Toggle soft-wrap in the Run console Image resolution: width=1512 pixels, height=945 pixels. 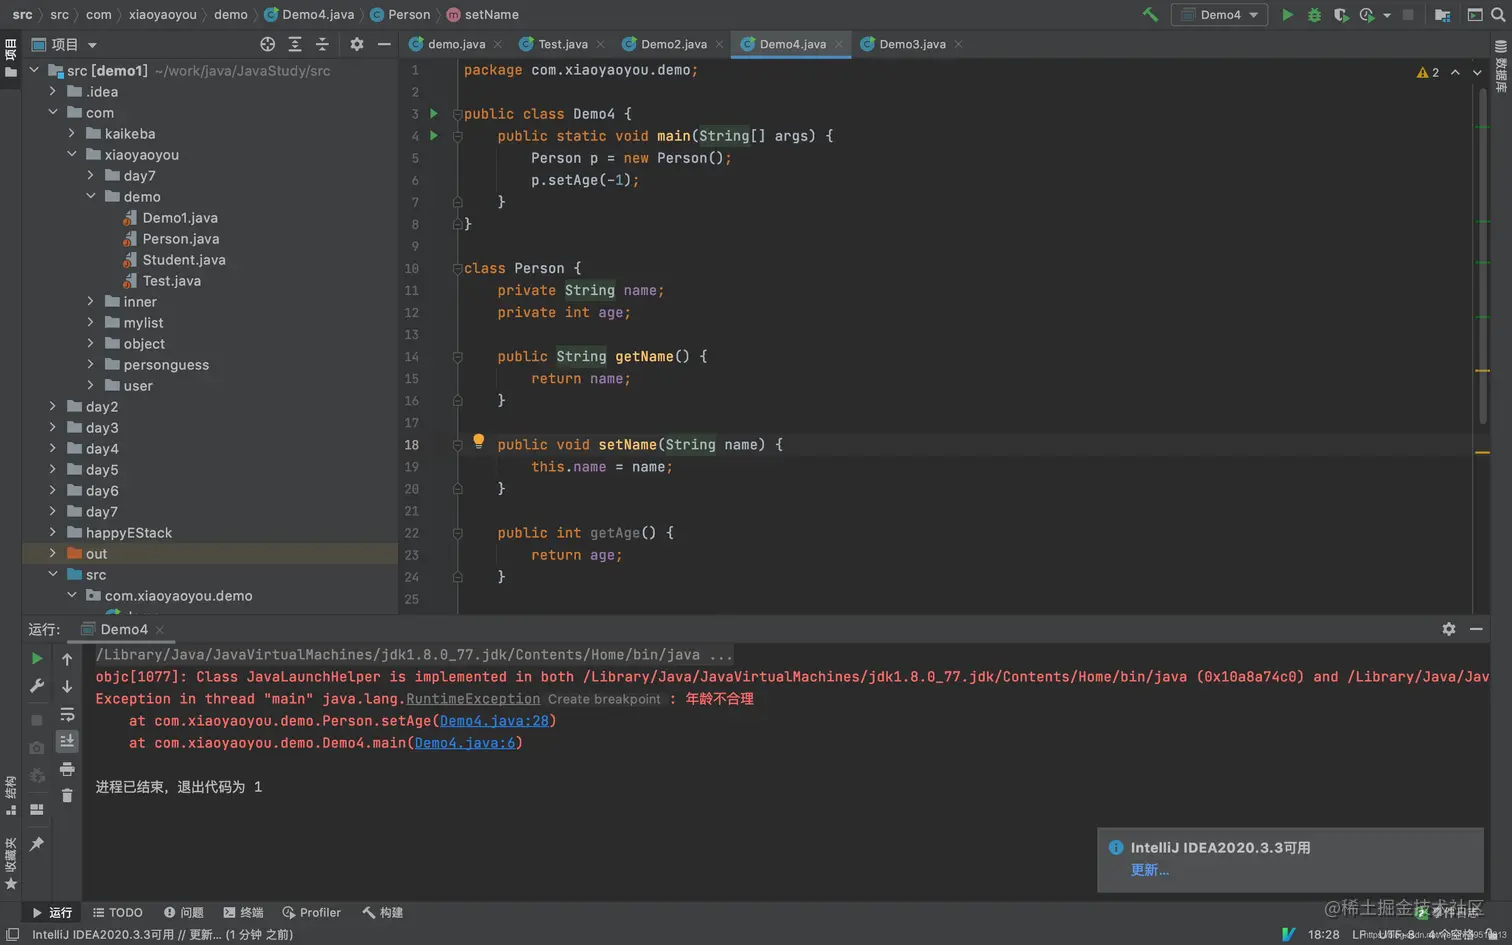coord(67,714)
